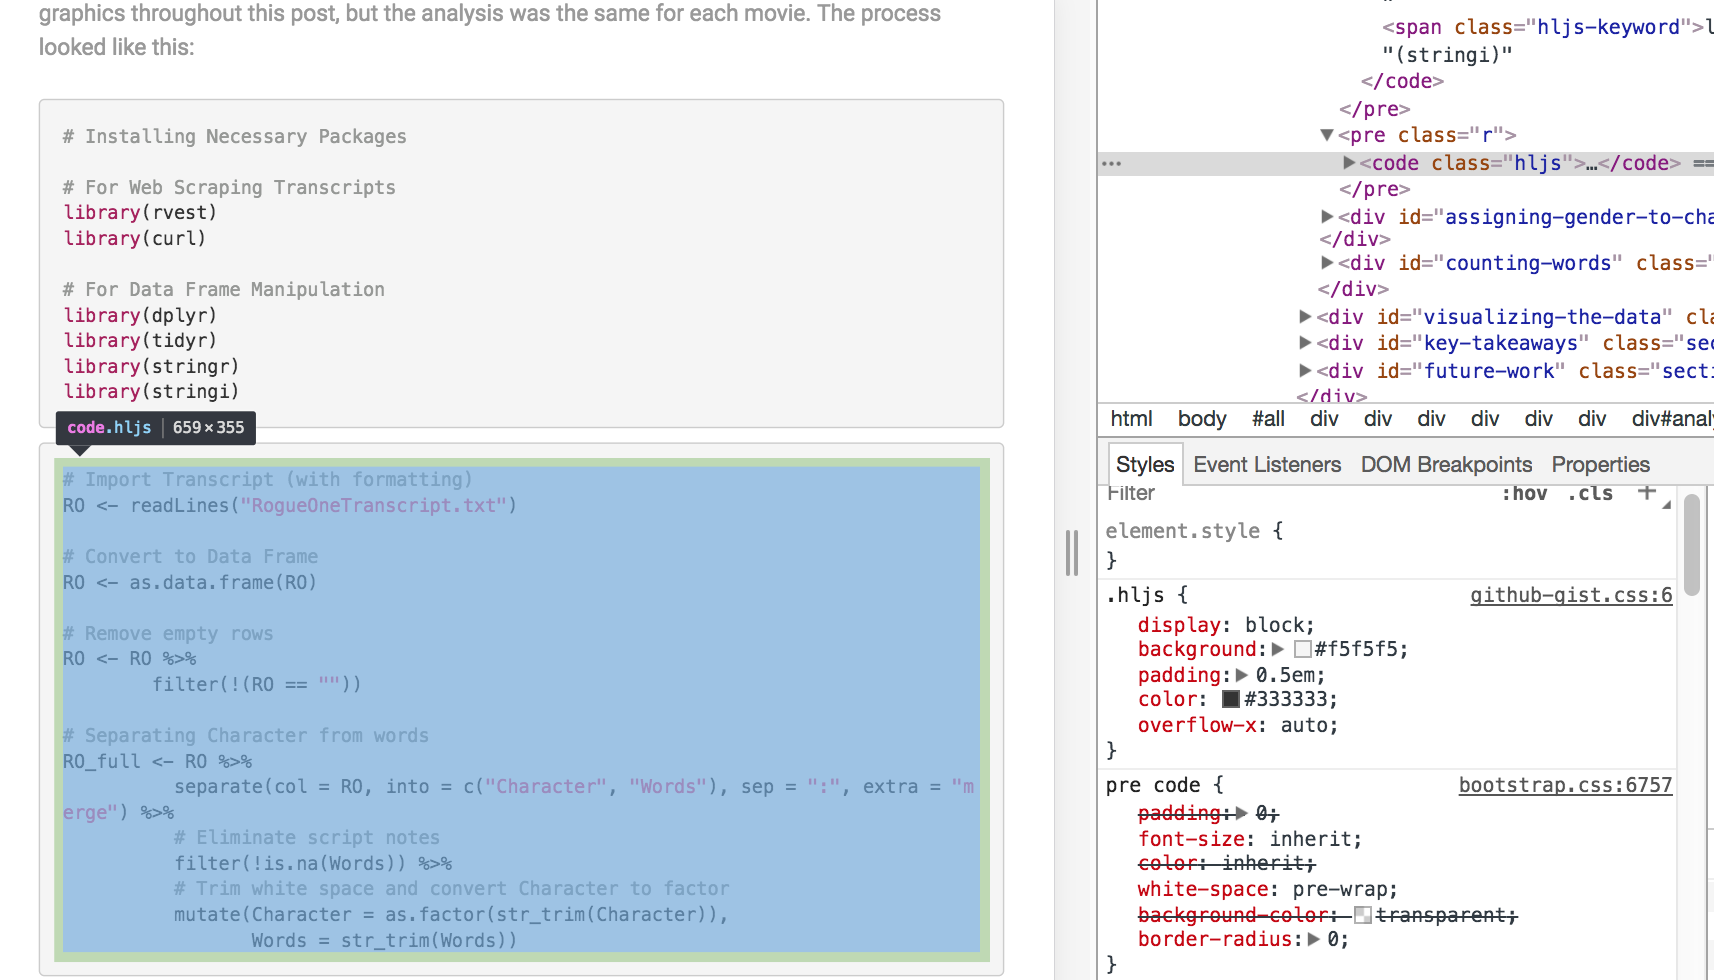Click the New Style Rule plus icon
The height and width of the screenshot is (980, 1714).
pos(1647,491)
